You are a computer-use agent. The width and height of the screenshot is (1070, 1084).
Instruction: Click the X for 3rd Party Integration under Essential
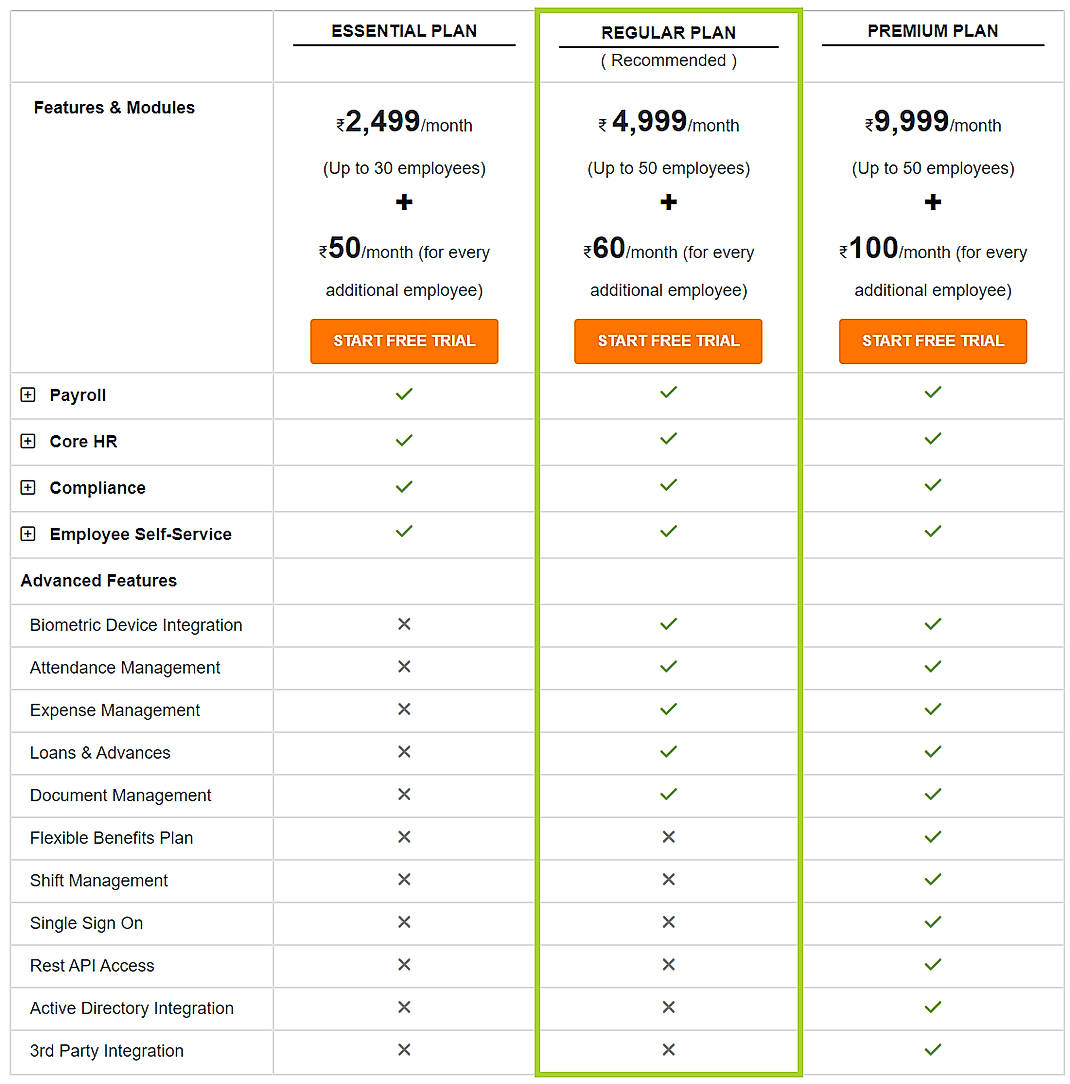coord(403,1050)
